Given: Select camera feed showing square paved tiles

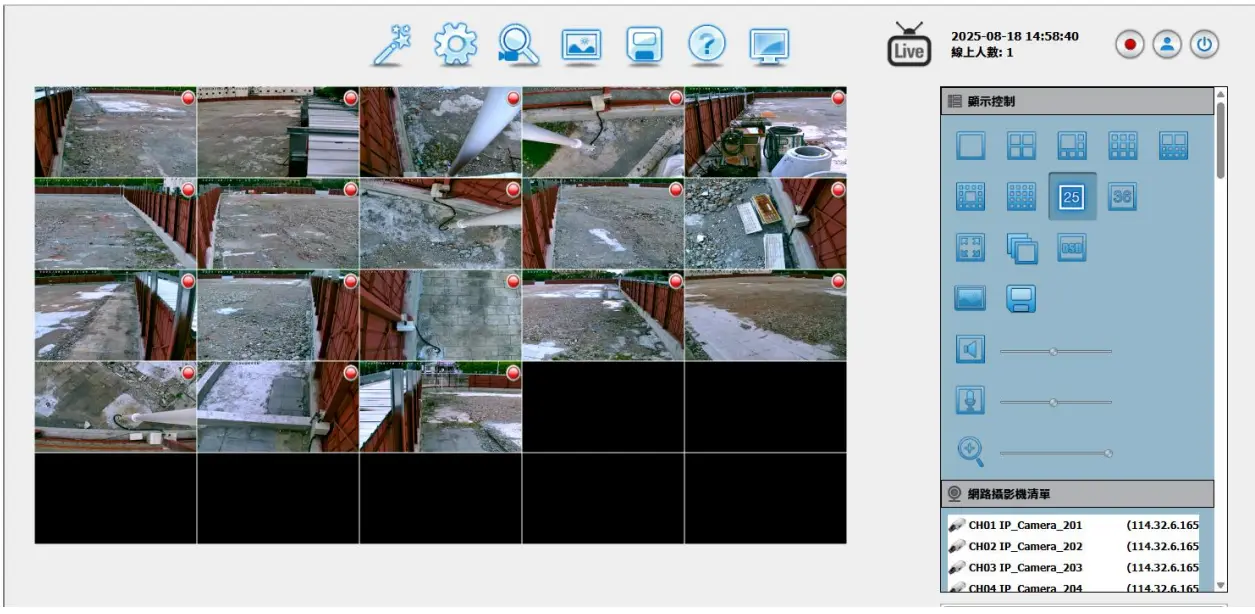Looking at the screenshot, I should (x=441, y=315).
